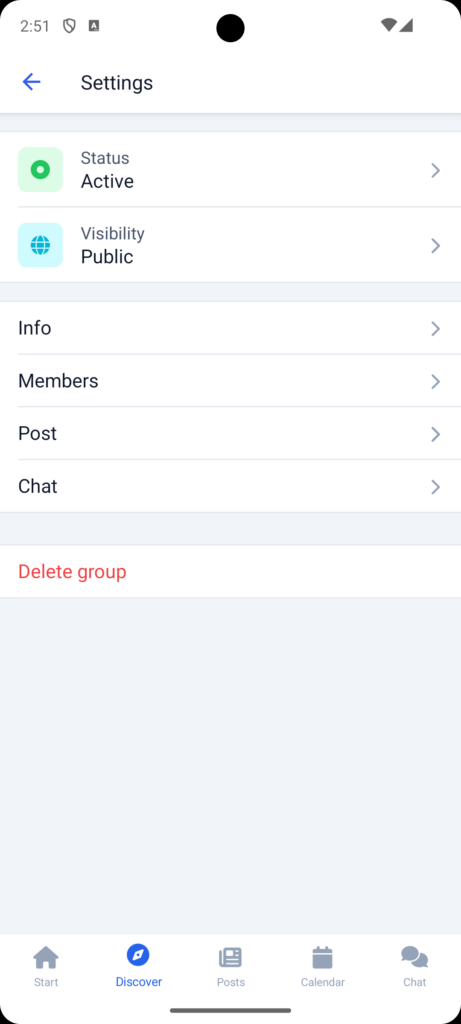
Task: Open the Info settings entry
Action: pyautogui.click(x=230, y=328)
